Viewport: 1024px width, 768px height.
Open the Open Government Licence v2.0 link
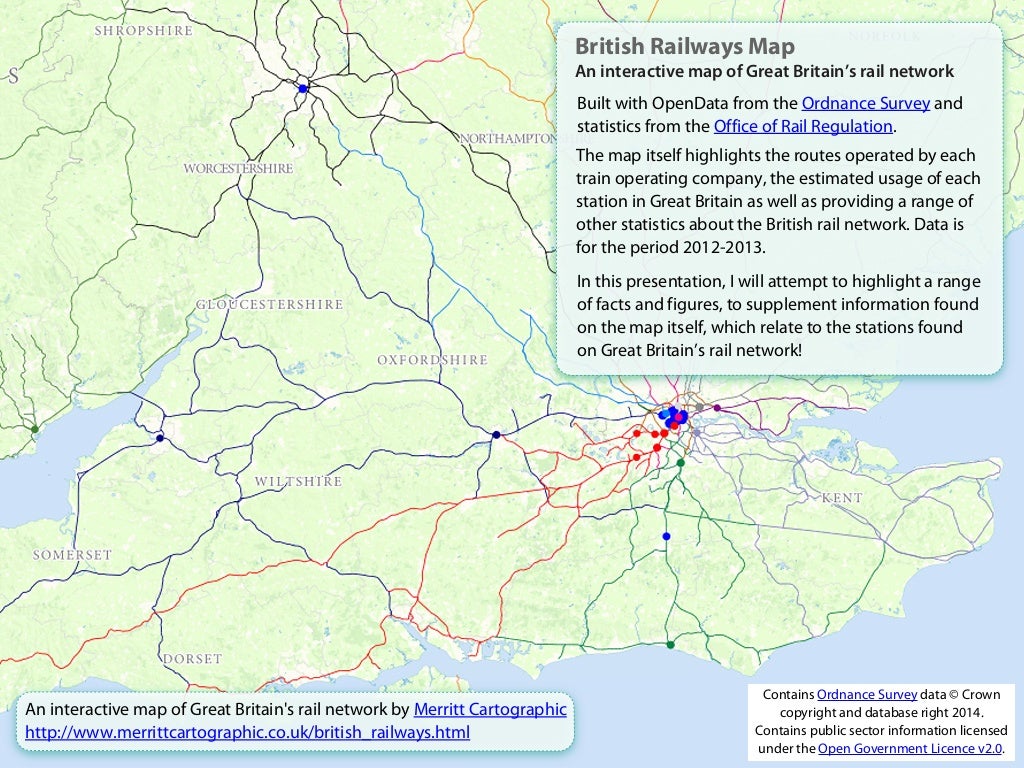point(910,748)
